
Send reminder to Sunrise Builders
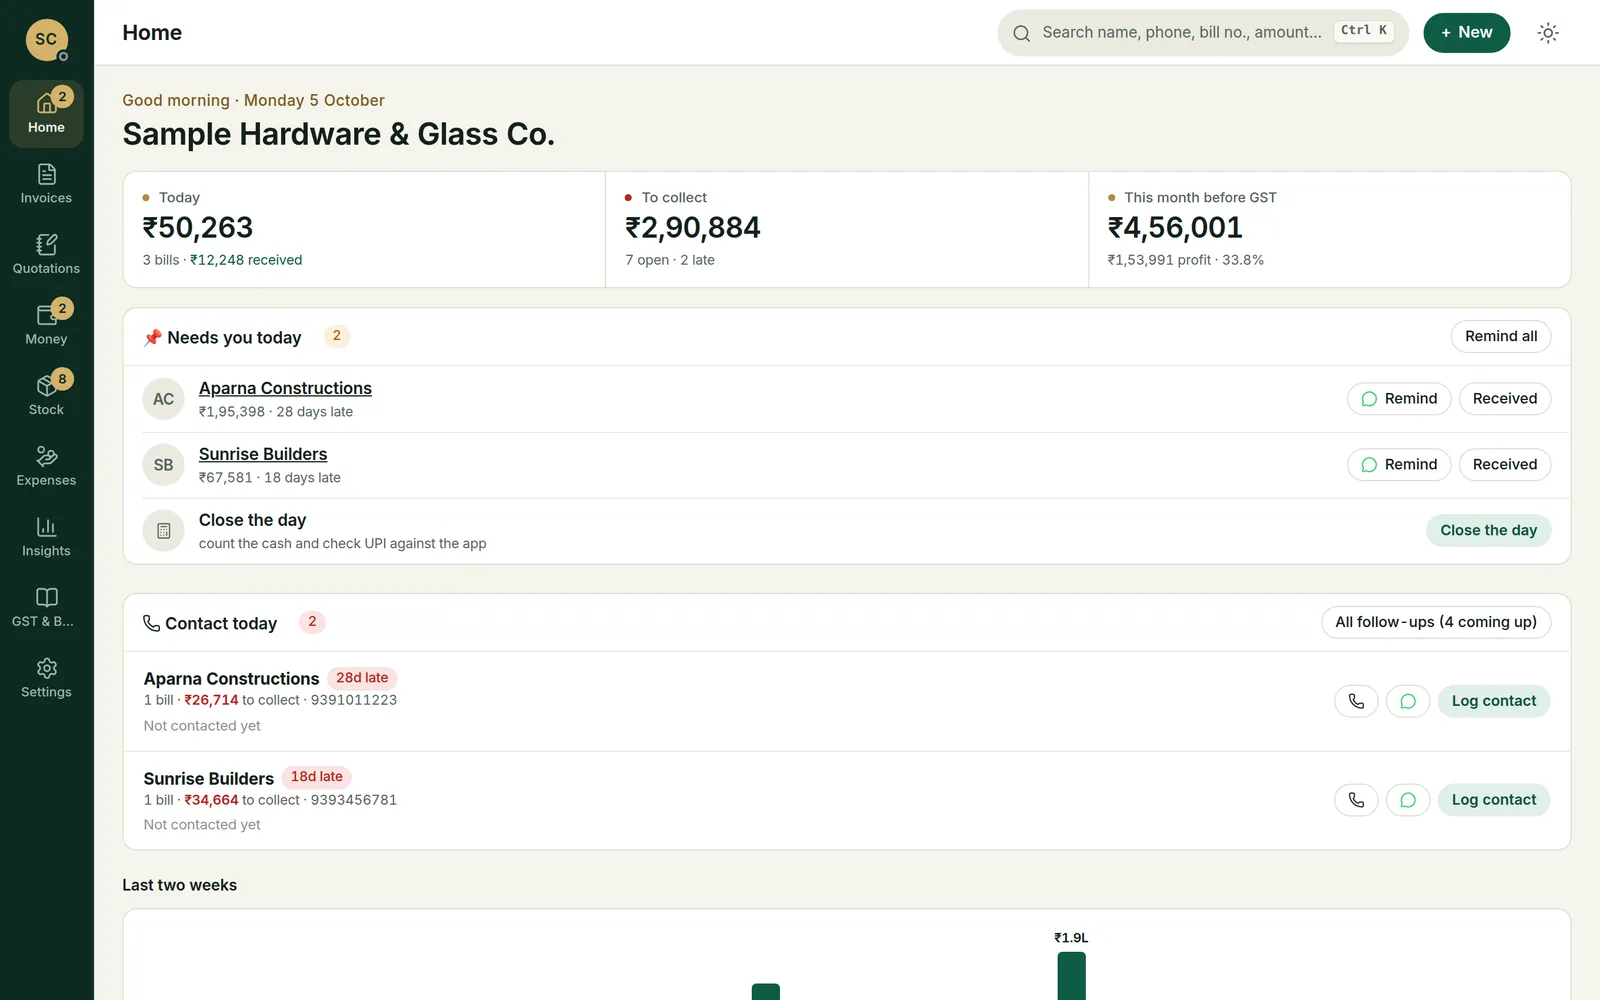[1398, 465]
